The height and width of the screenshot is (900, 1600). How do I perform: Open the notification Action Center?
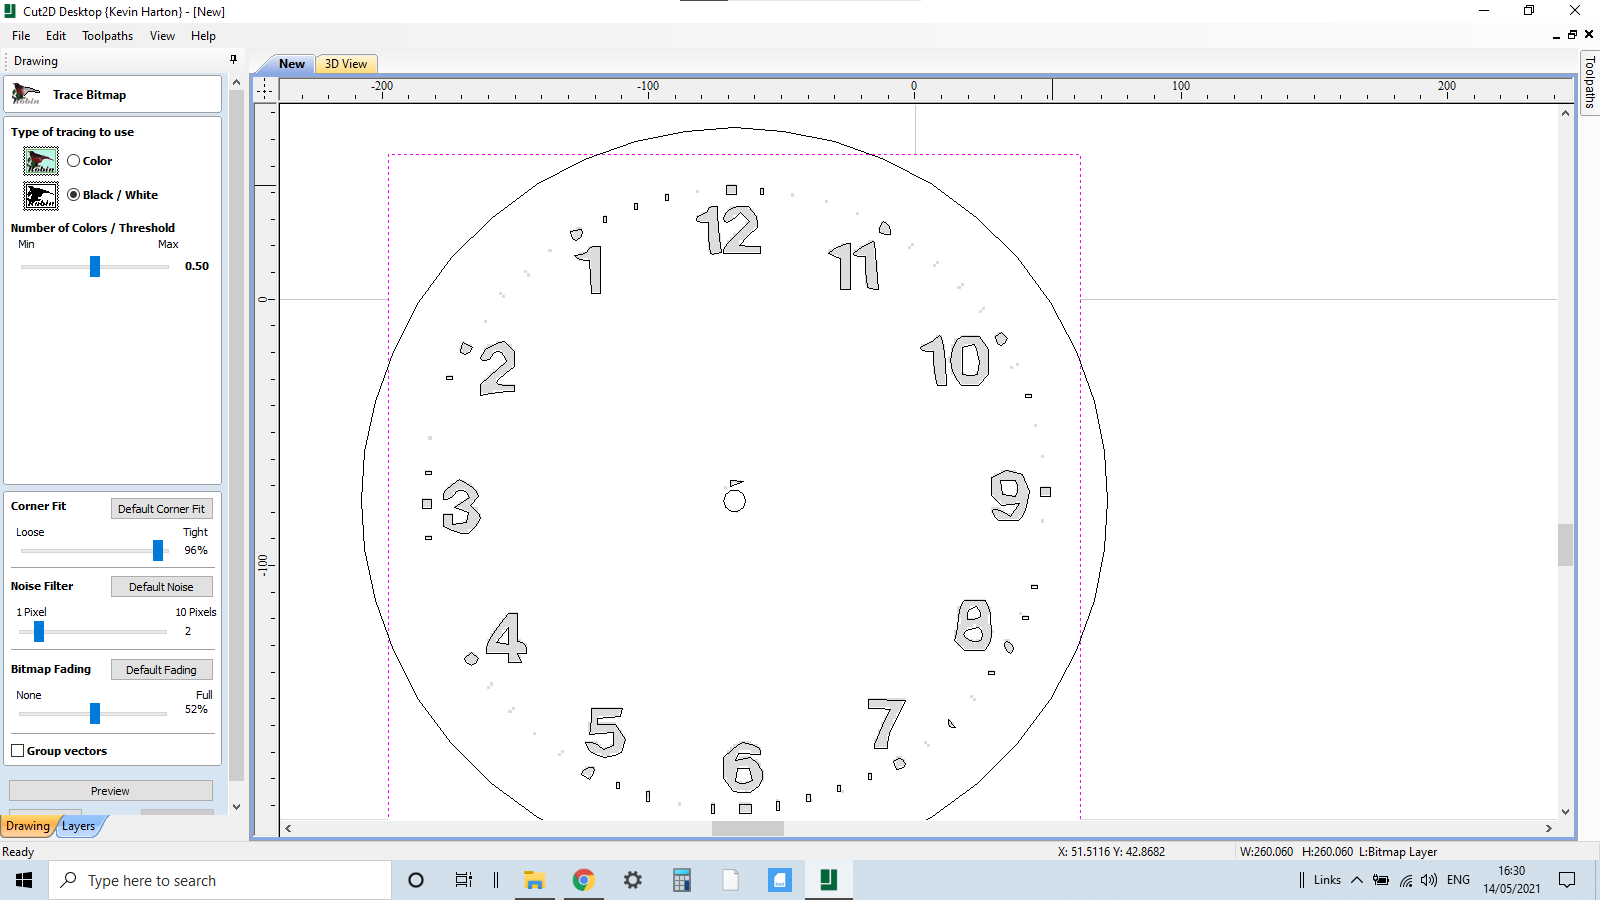[1568, 880]
